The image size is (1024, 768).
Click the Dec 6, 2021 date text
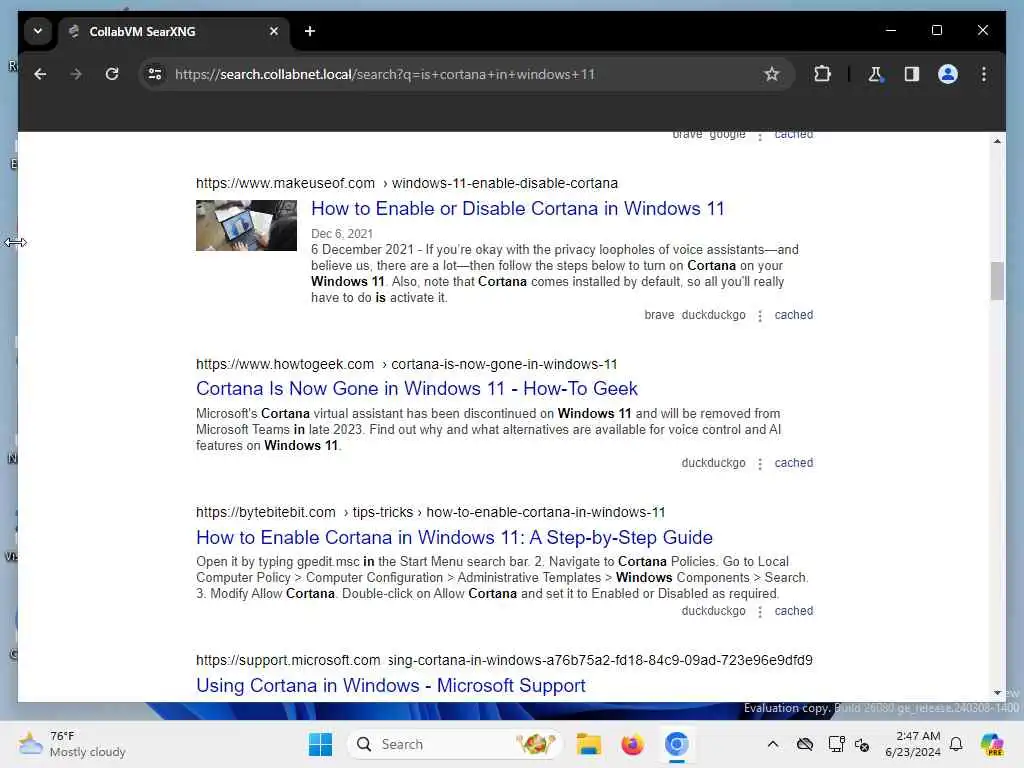[342, 234]
